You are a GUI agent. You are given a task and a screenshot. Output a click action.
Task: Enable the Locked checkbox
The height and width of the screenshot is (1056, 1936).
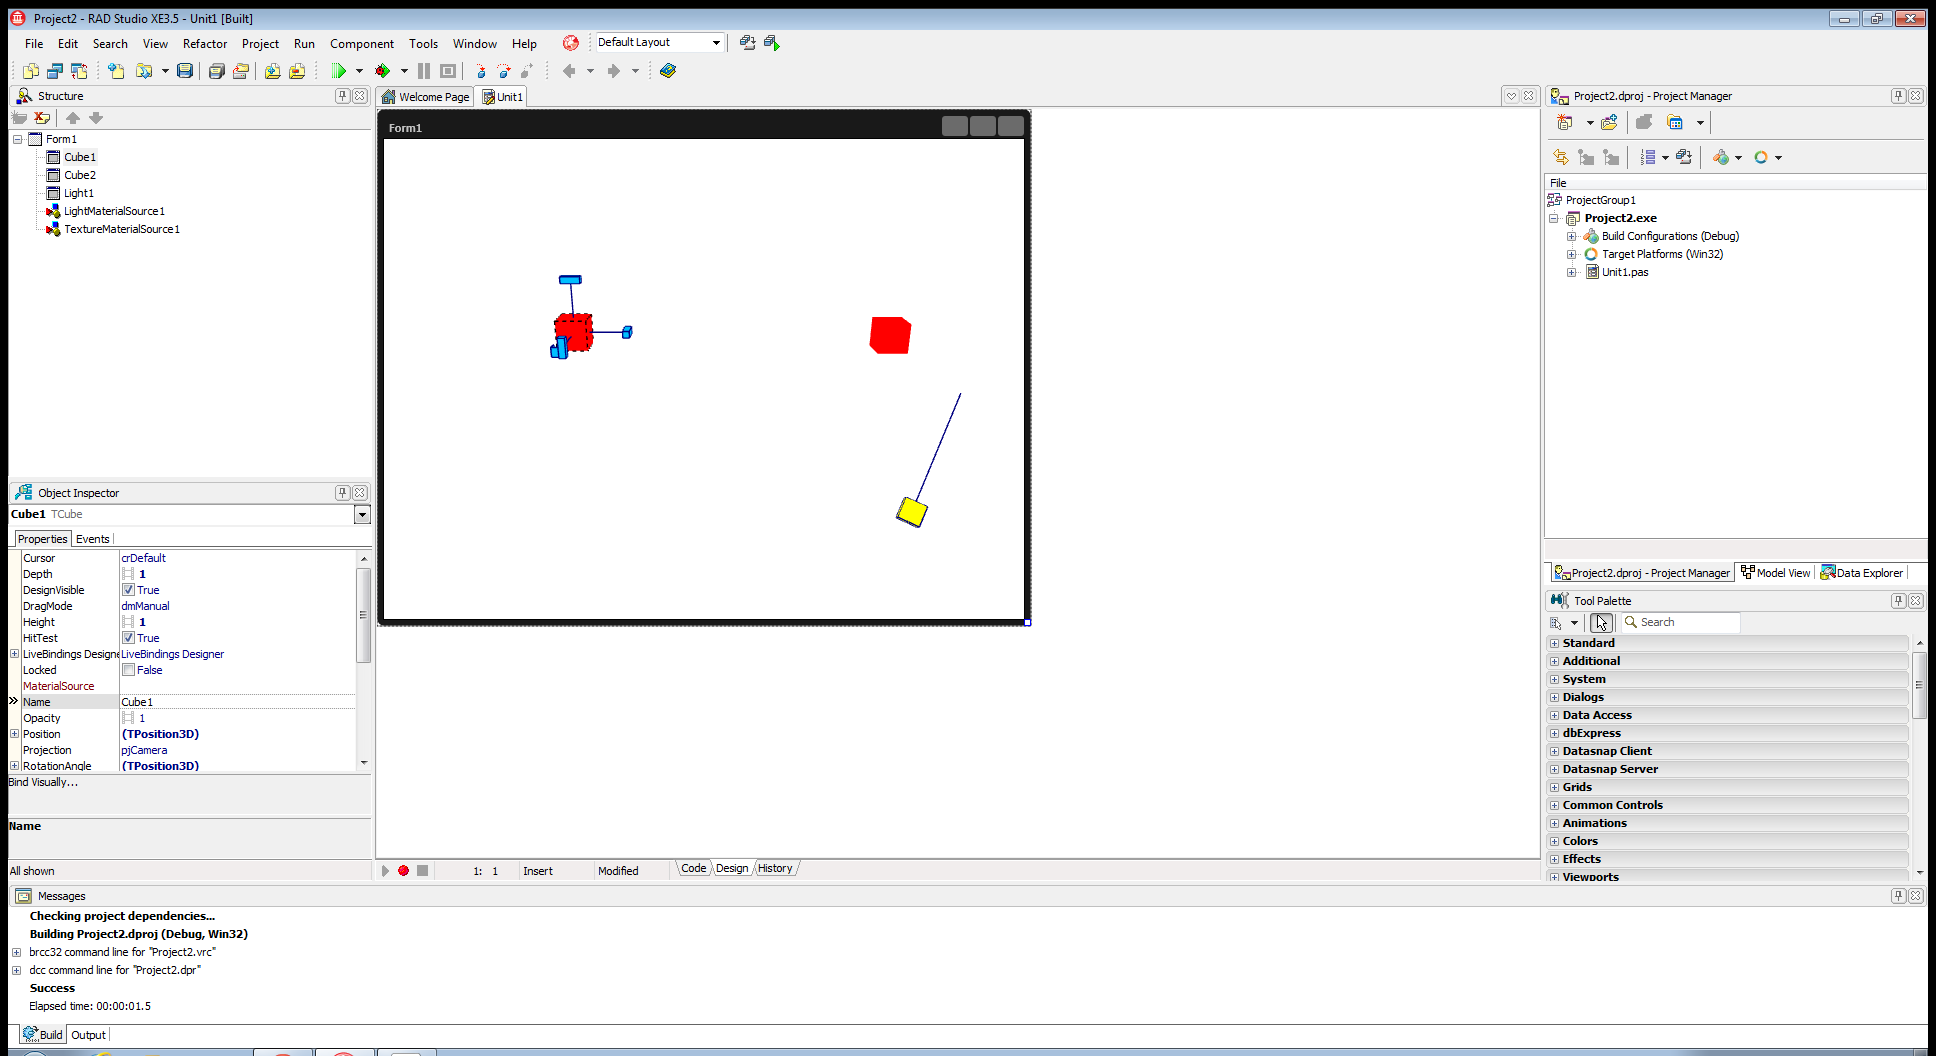[128, 670]
